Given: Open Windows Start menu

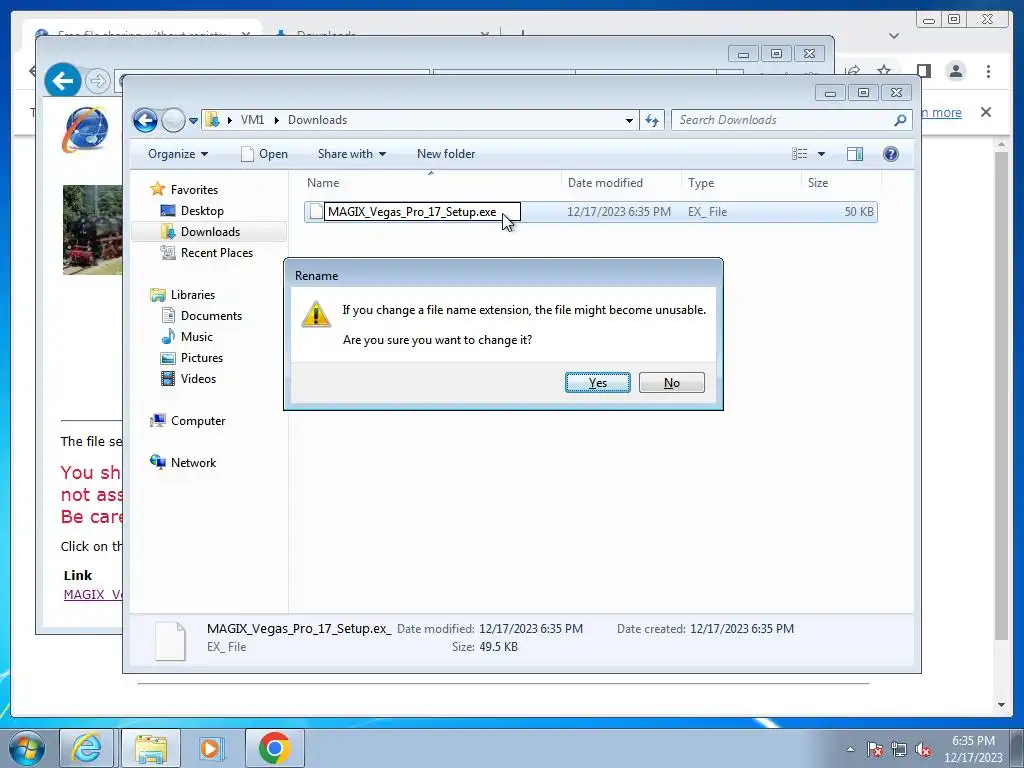Looking at the screenshot, I should [x=26, y=748].
